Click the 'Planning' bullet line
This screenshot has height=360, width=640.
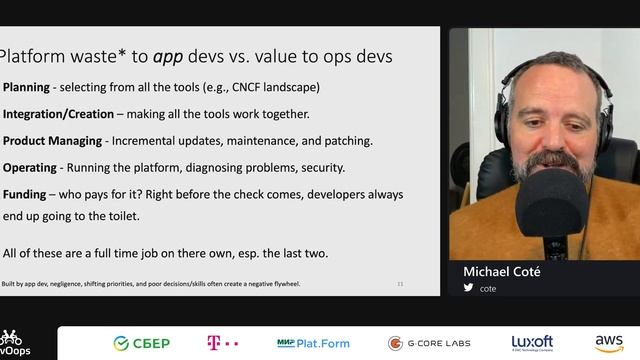161,87
